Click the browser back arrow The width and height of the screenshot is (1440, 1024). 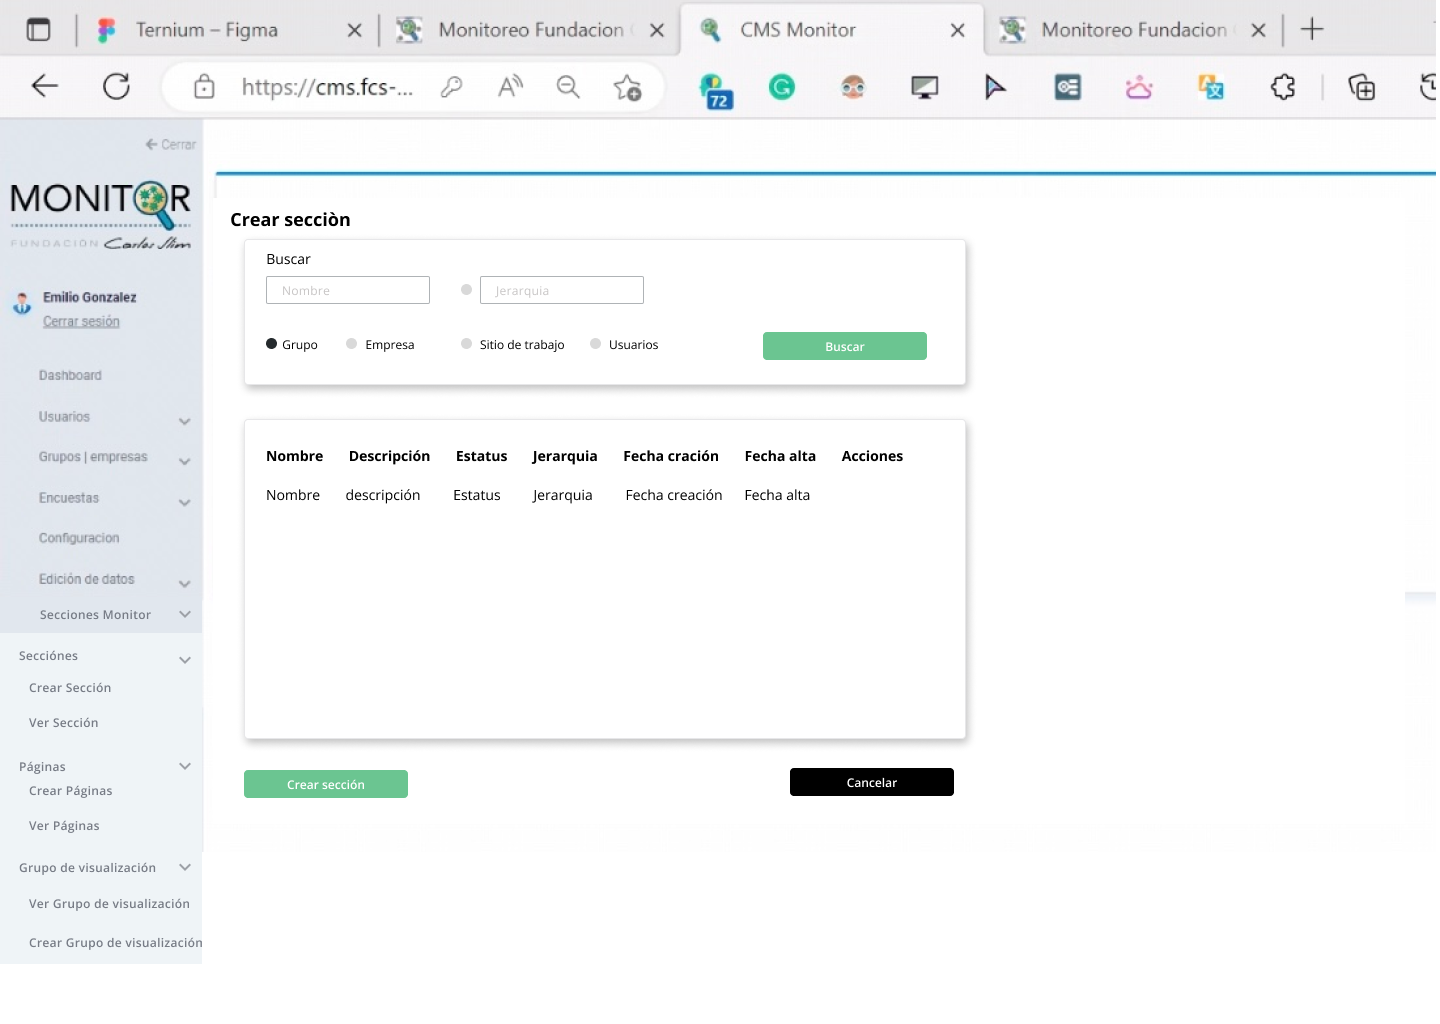45,87
